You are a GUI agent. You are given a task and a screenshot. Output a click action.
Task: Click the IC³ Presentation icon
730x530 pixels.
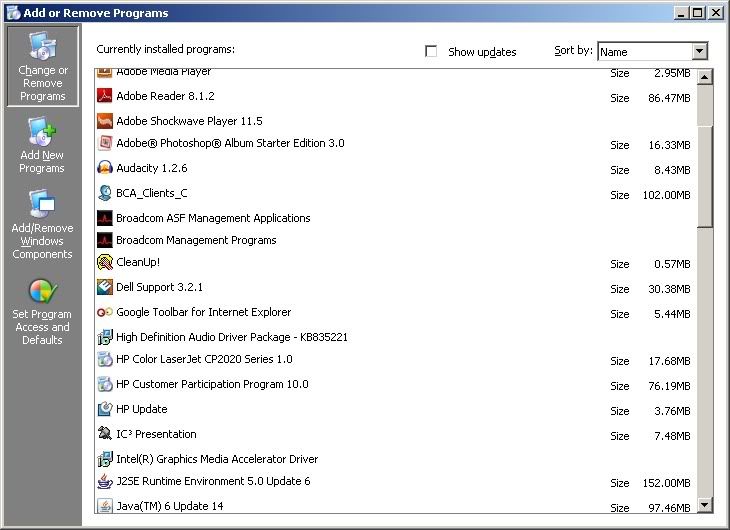(105, 434)
